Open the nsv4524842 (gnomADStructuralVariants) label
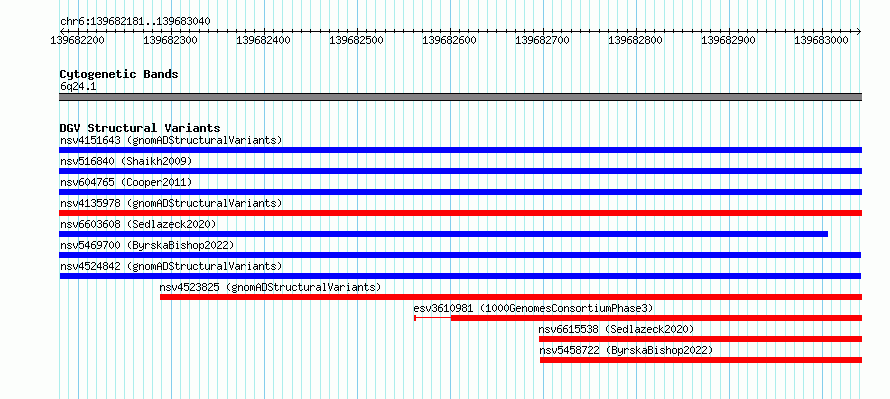890x399 pixels. tap(171, 266)
